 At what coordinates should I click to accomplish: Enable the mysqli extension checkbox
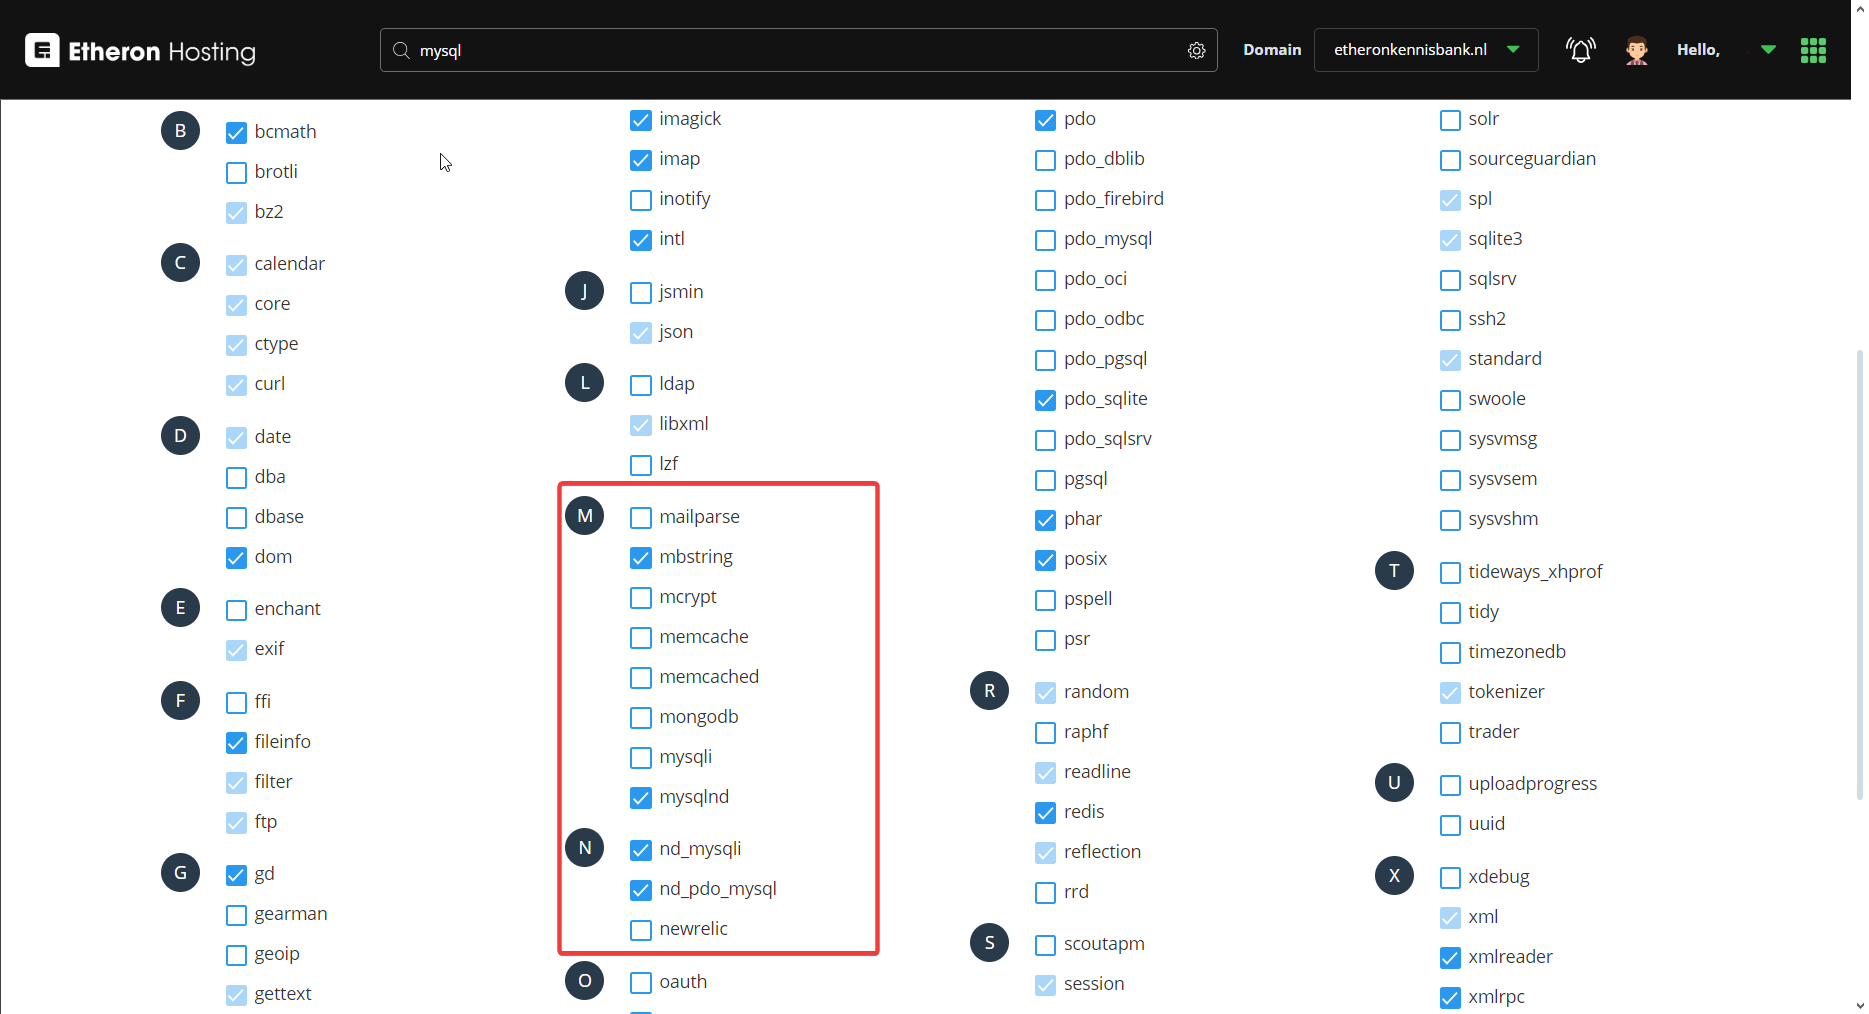641,758
